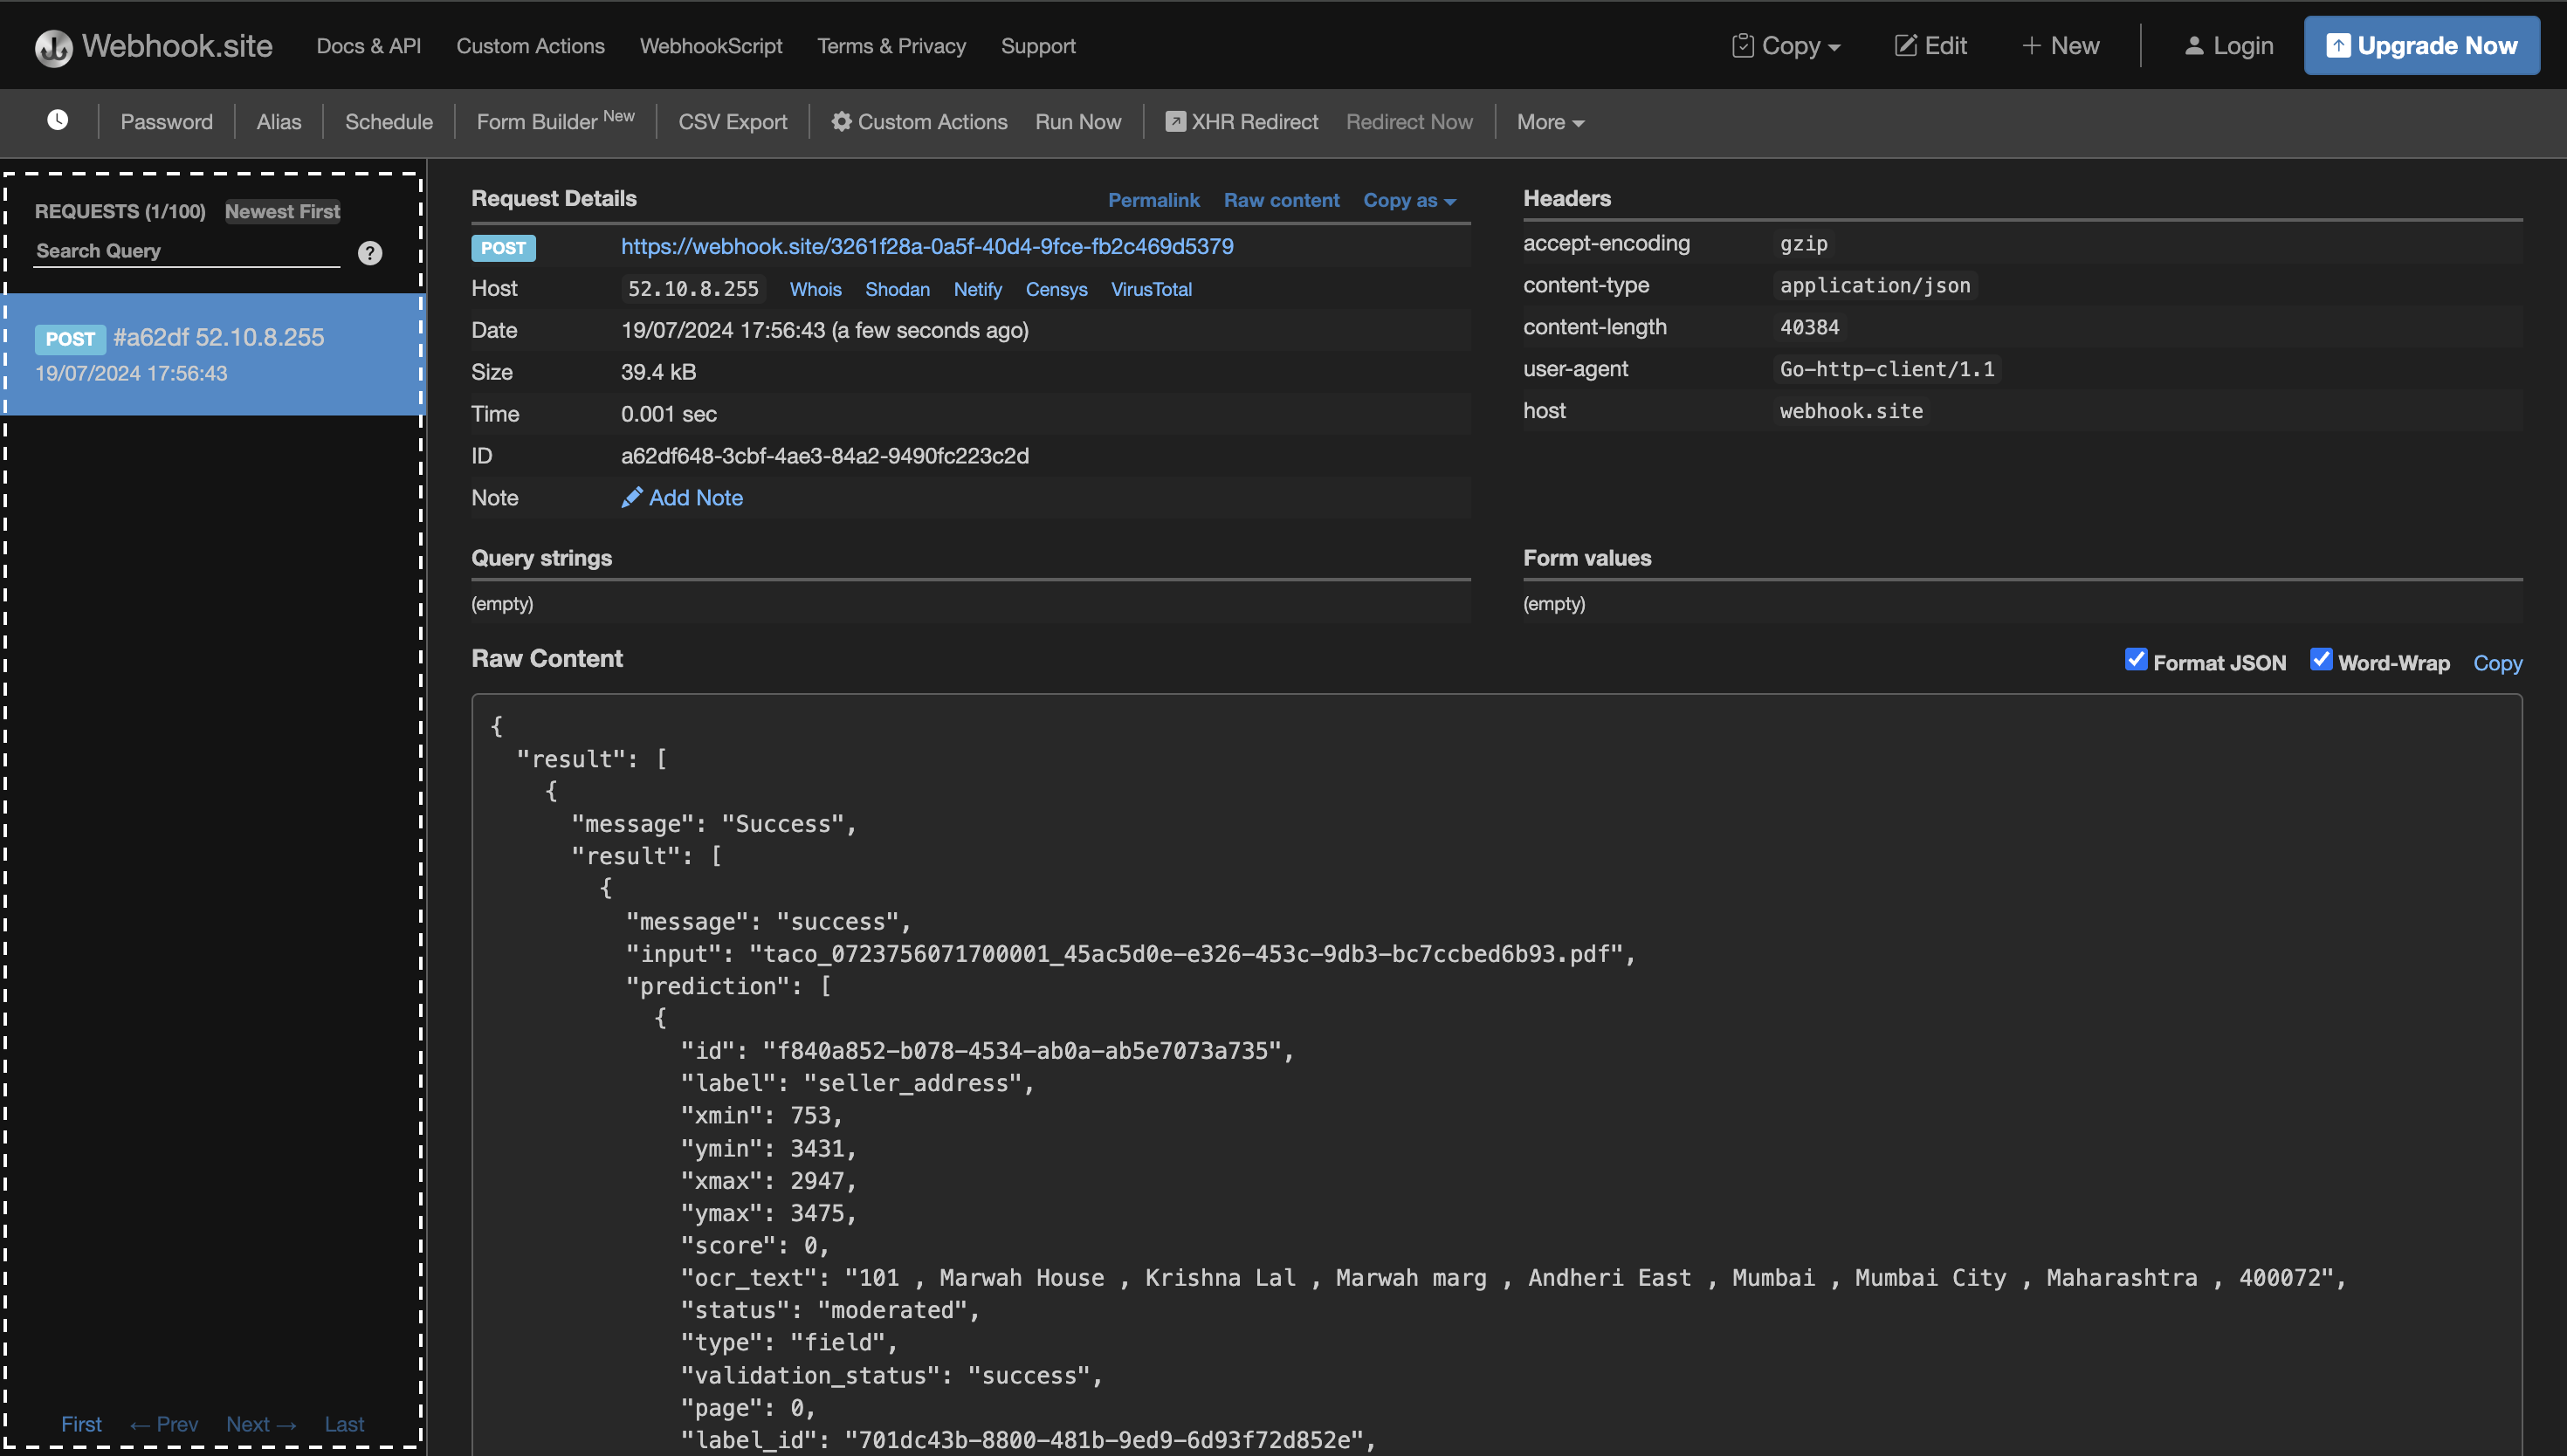Click the clock history icon in toolbar
Image resolution: width=2567 pixels, height=1456 pixels.
58,121
